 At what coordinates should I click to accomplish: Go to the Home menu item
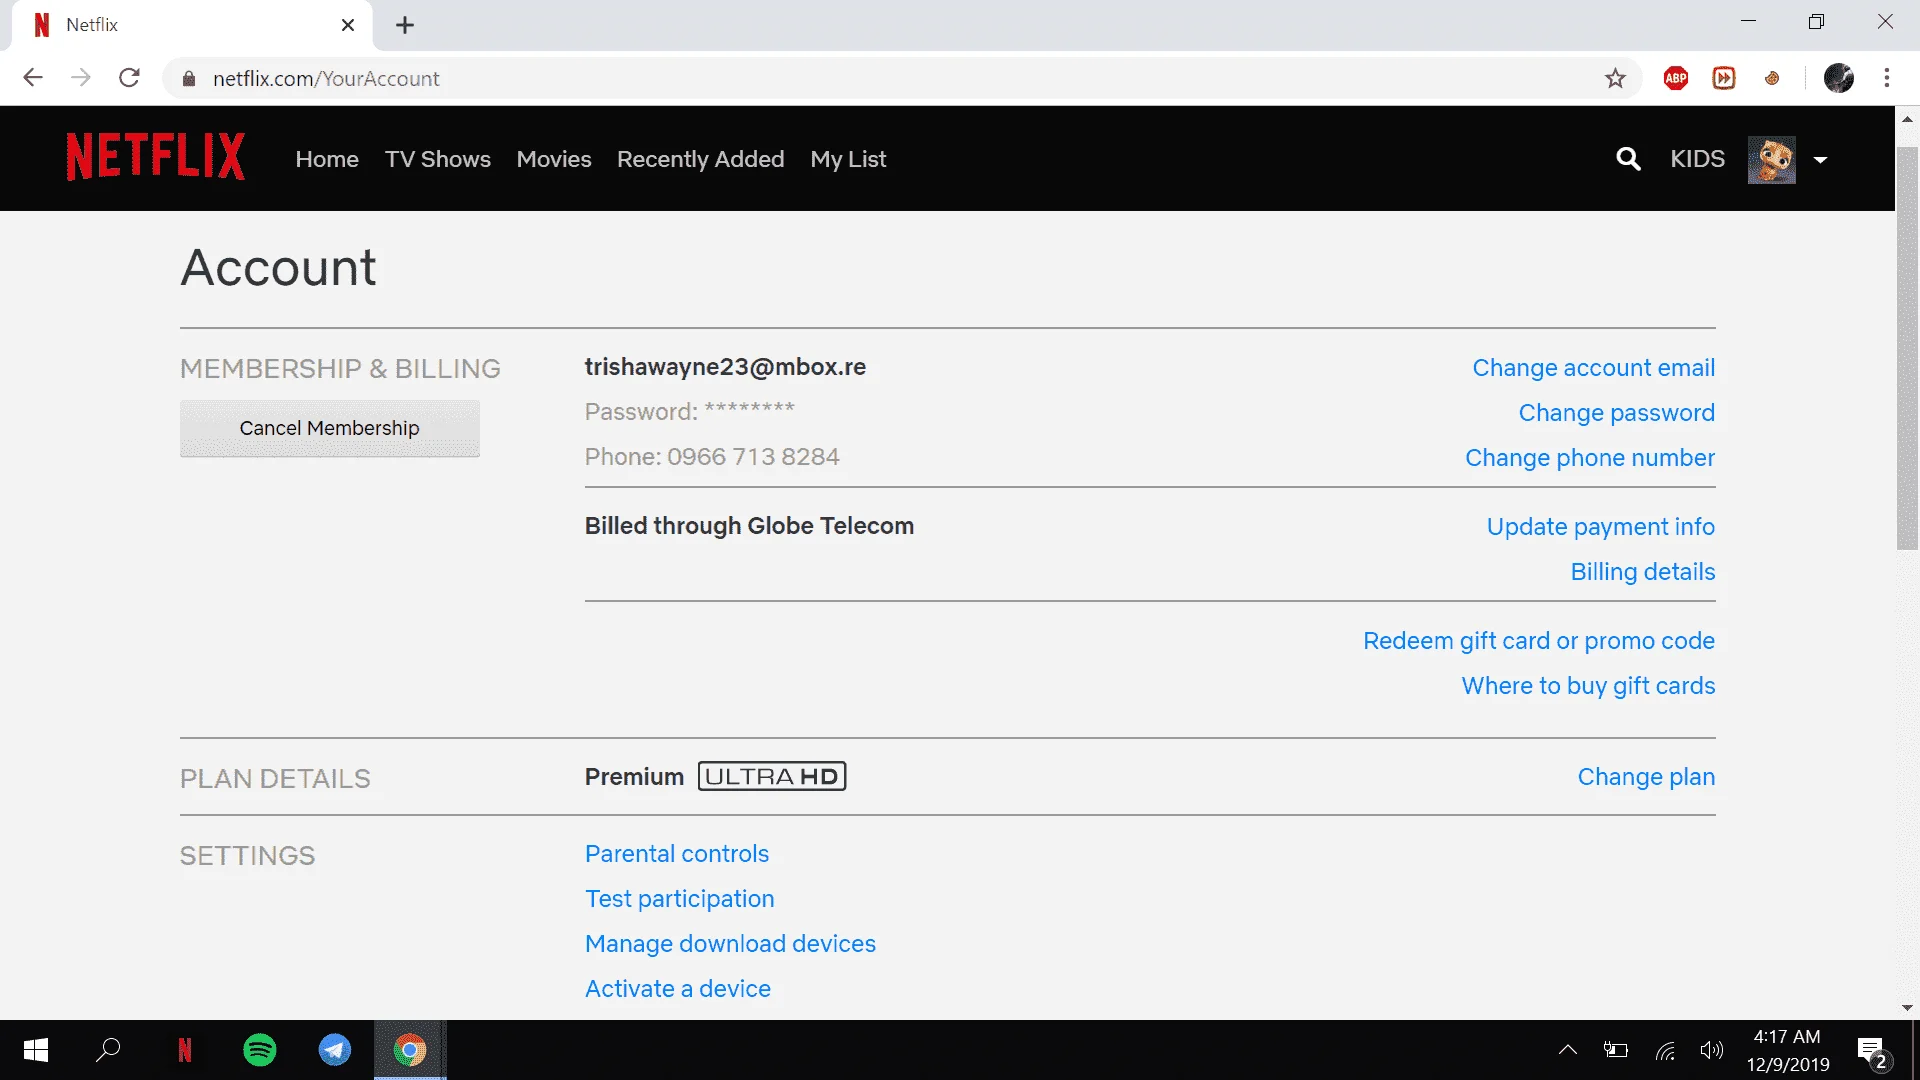pos(327,159)
